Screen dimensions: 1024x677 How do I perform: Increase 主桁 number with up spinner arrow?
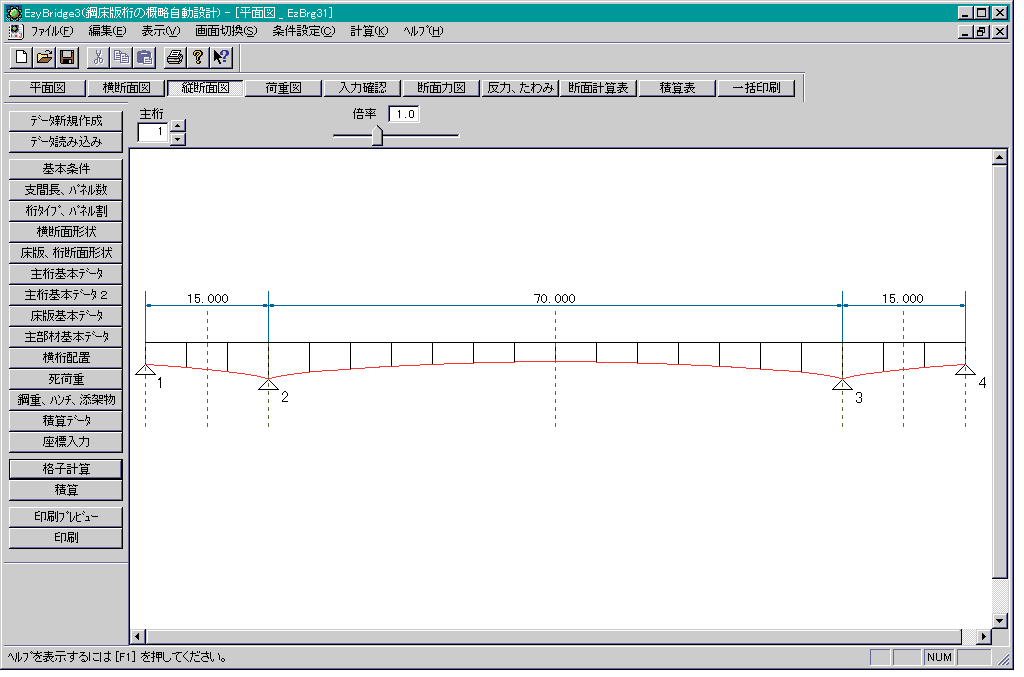pos(178,125)
